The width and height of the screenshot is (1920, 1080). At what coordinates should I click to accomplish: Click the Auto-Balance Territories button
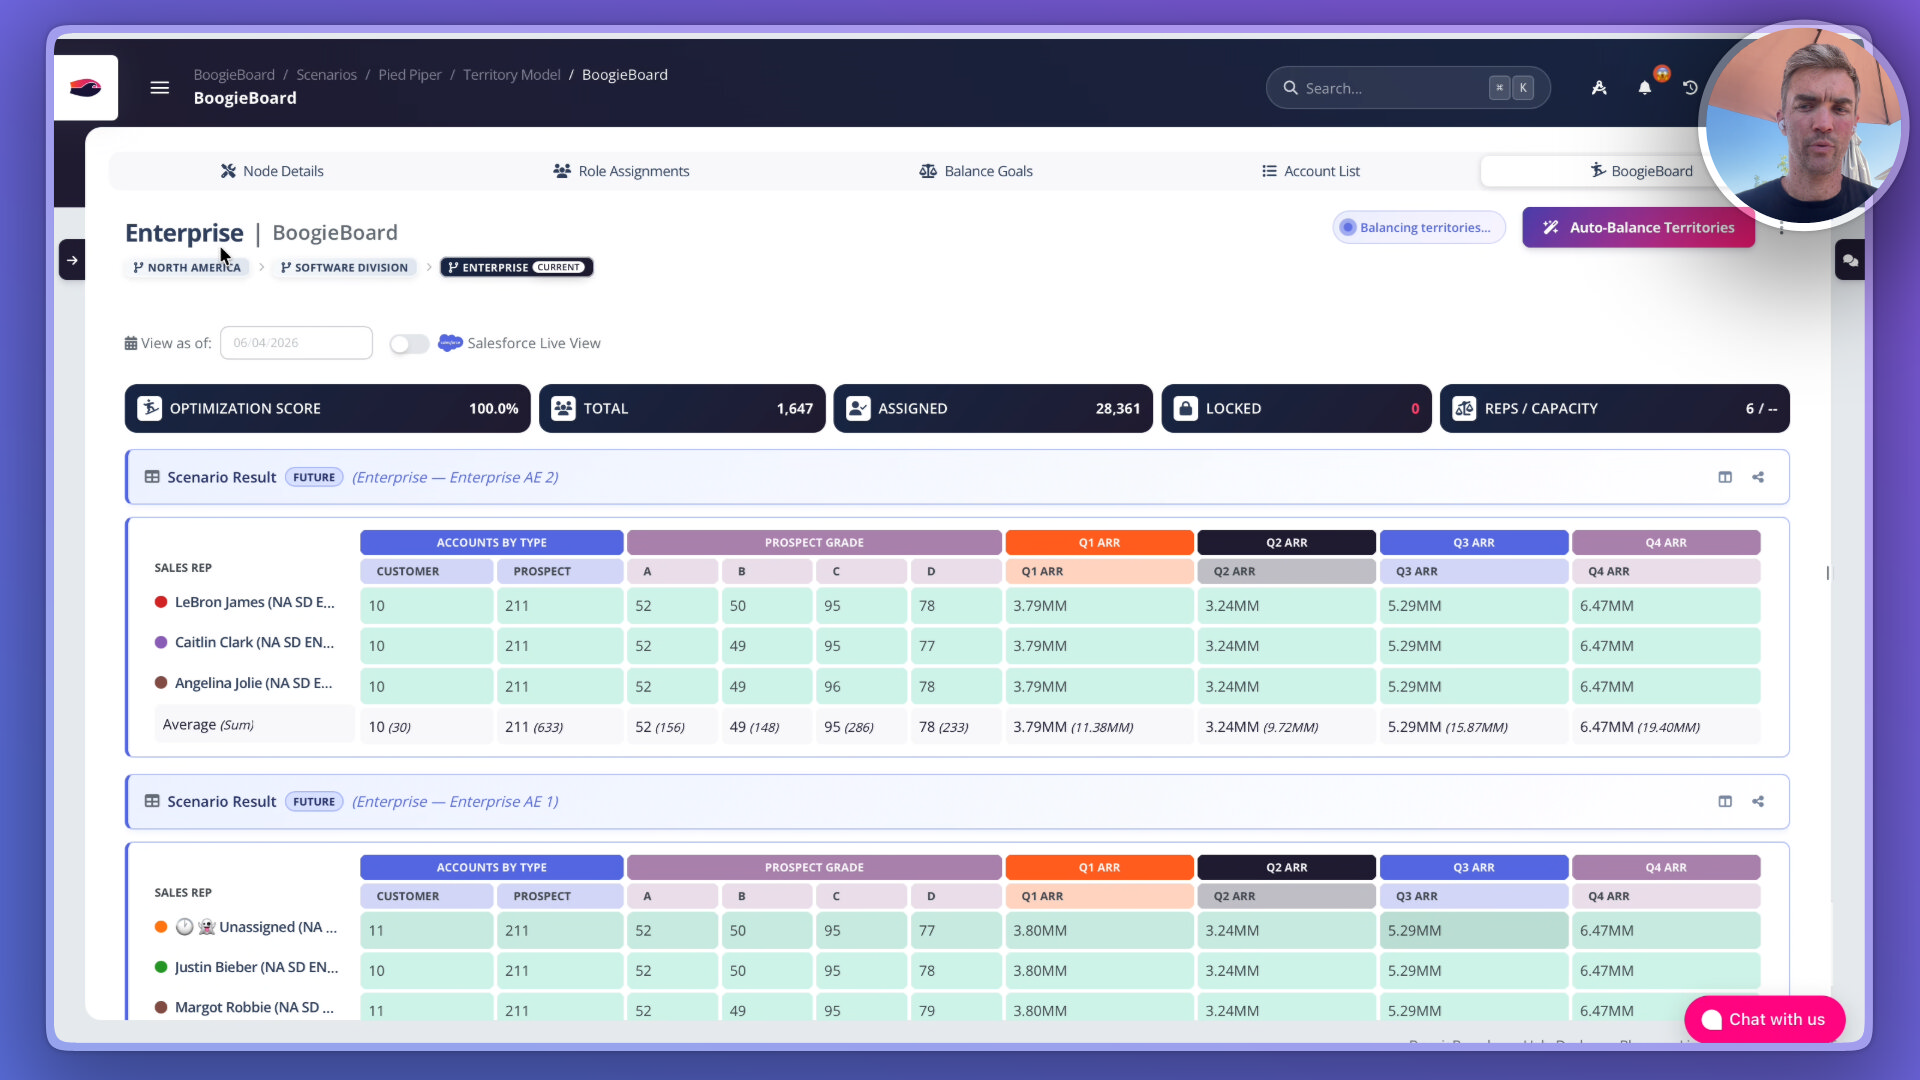click(x=1638, y=227)
